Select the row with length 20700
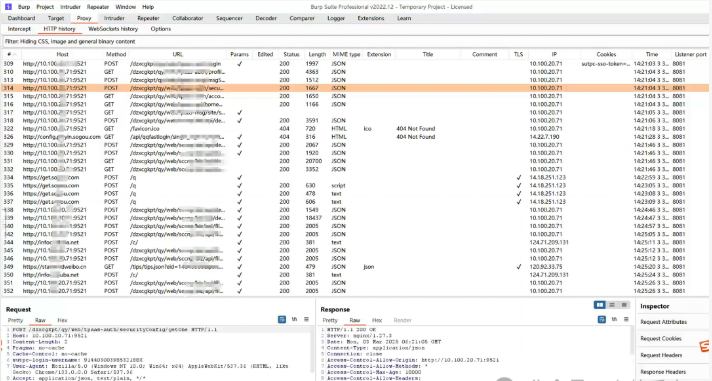This screenshot has width=712, height=381. 356,161
